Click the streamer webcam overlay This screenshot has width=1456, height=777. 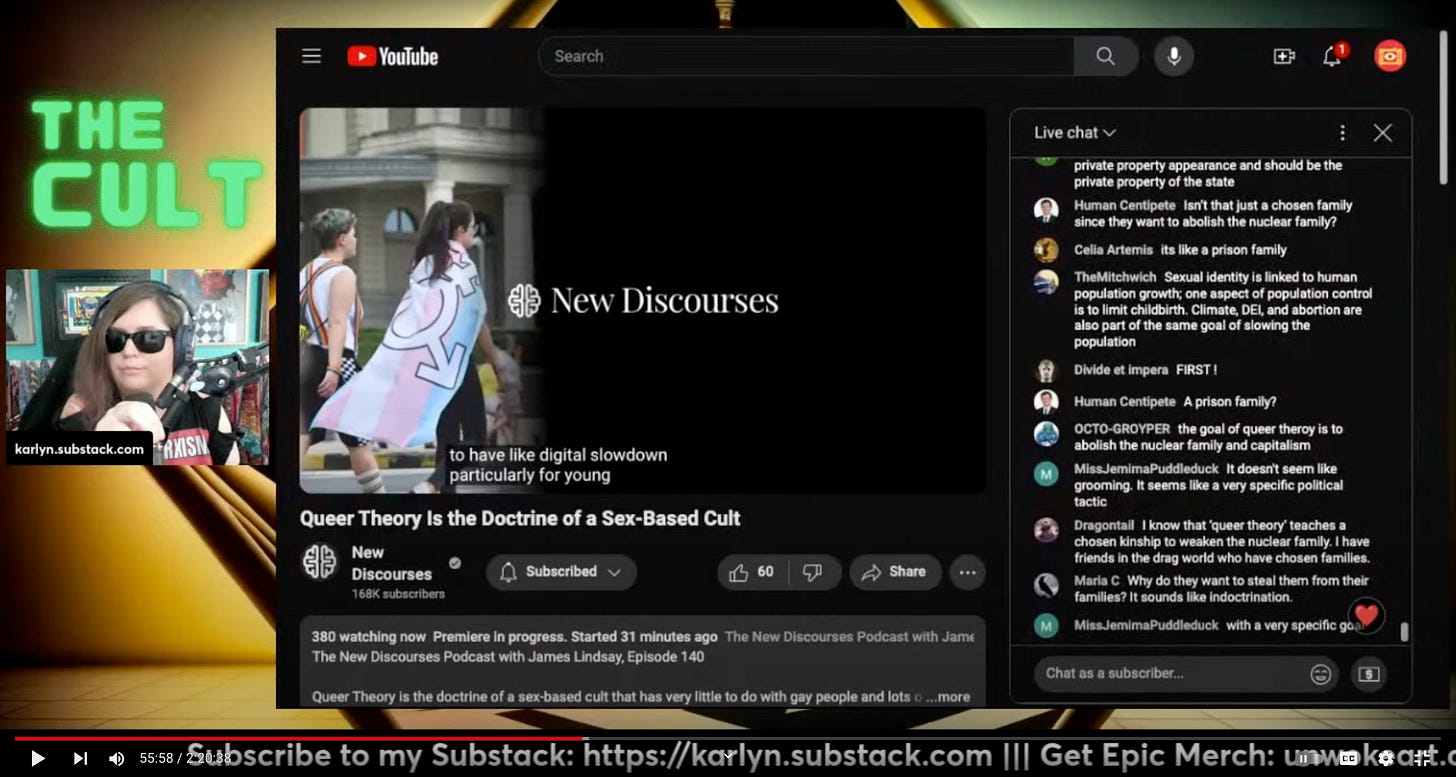click(137, 367)
